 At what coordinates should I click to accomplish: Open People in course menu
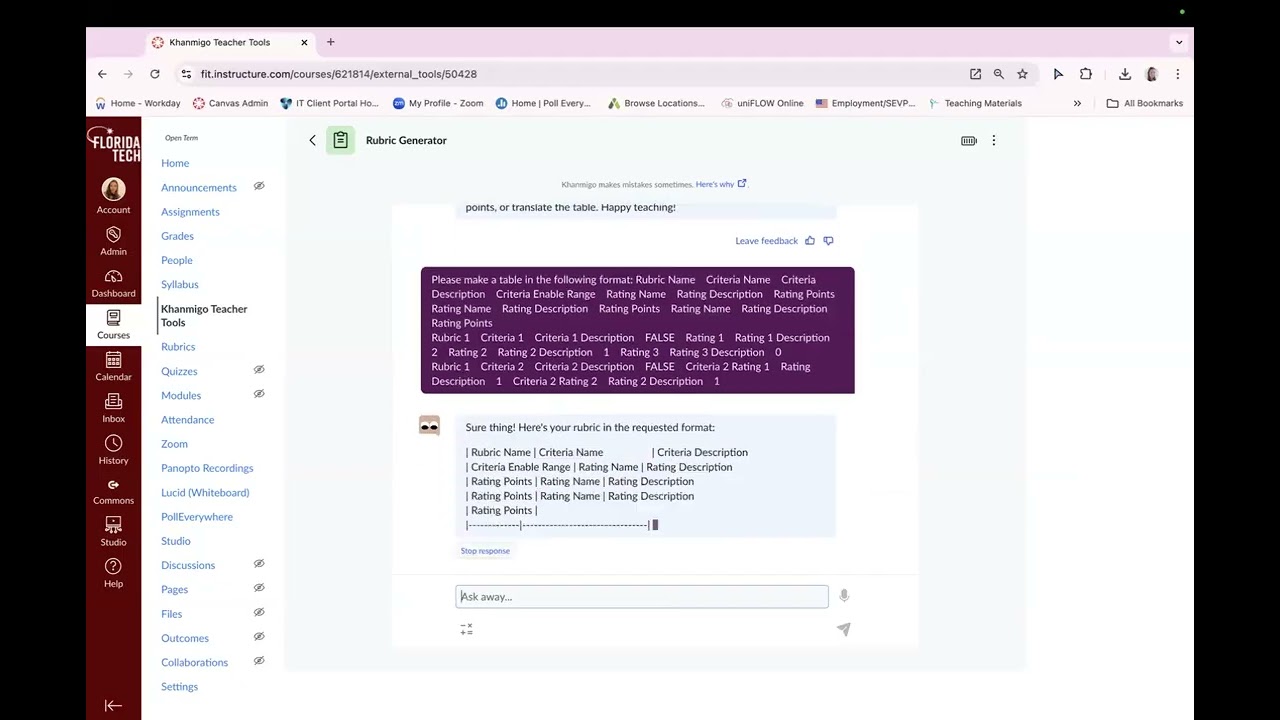[x=177, y=260]
